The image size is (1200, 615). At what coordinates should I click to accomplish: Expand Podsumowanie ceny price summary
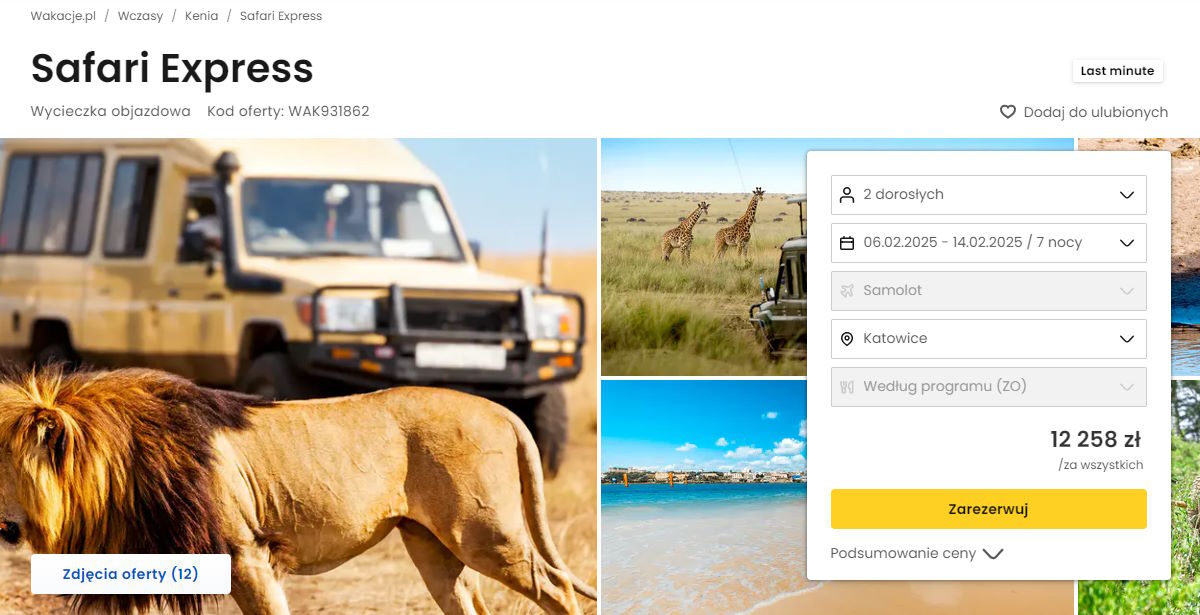pyautogui.click(x=916, y=553)
